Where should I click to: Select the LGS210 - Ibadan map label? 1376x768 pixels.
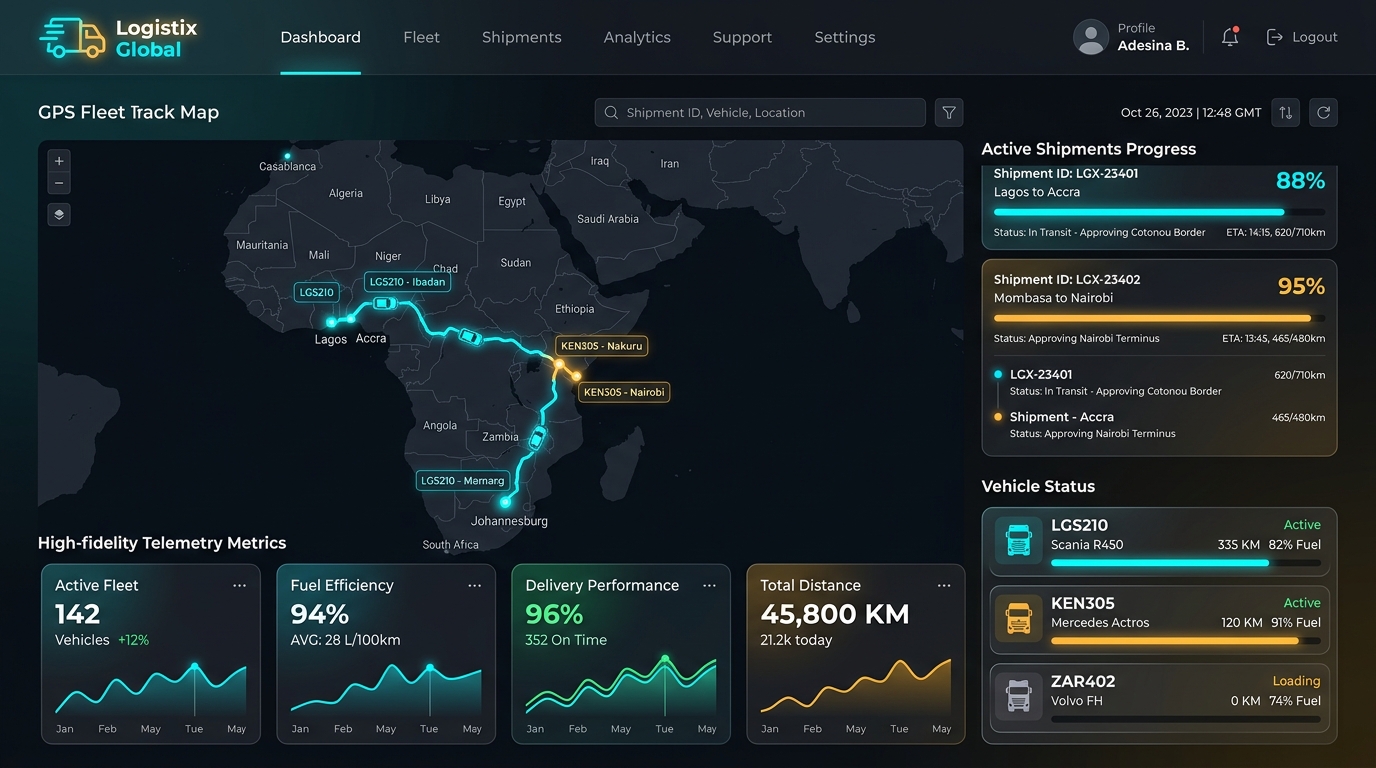tap(407, 282)
